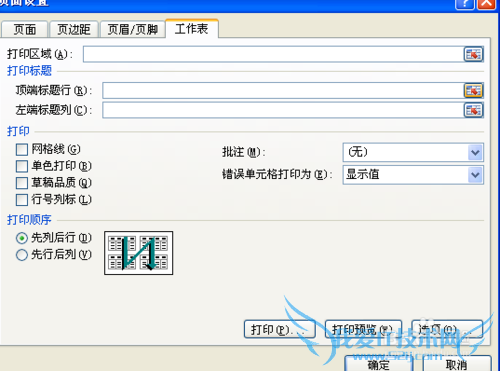Toggle the 草稿品质 checkbox
The width and height of the screenshot is (500, 371).
(22, 183)
